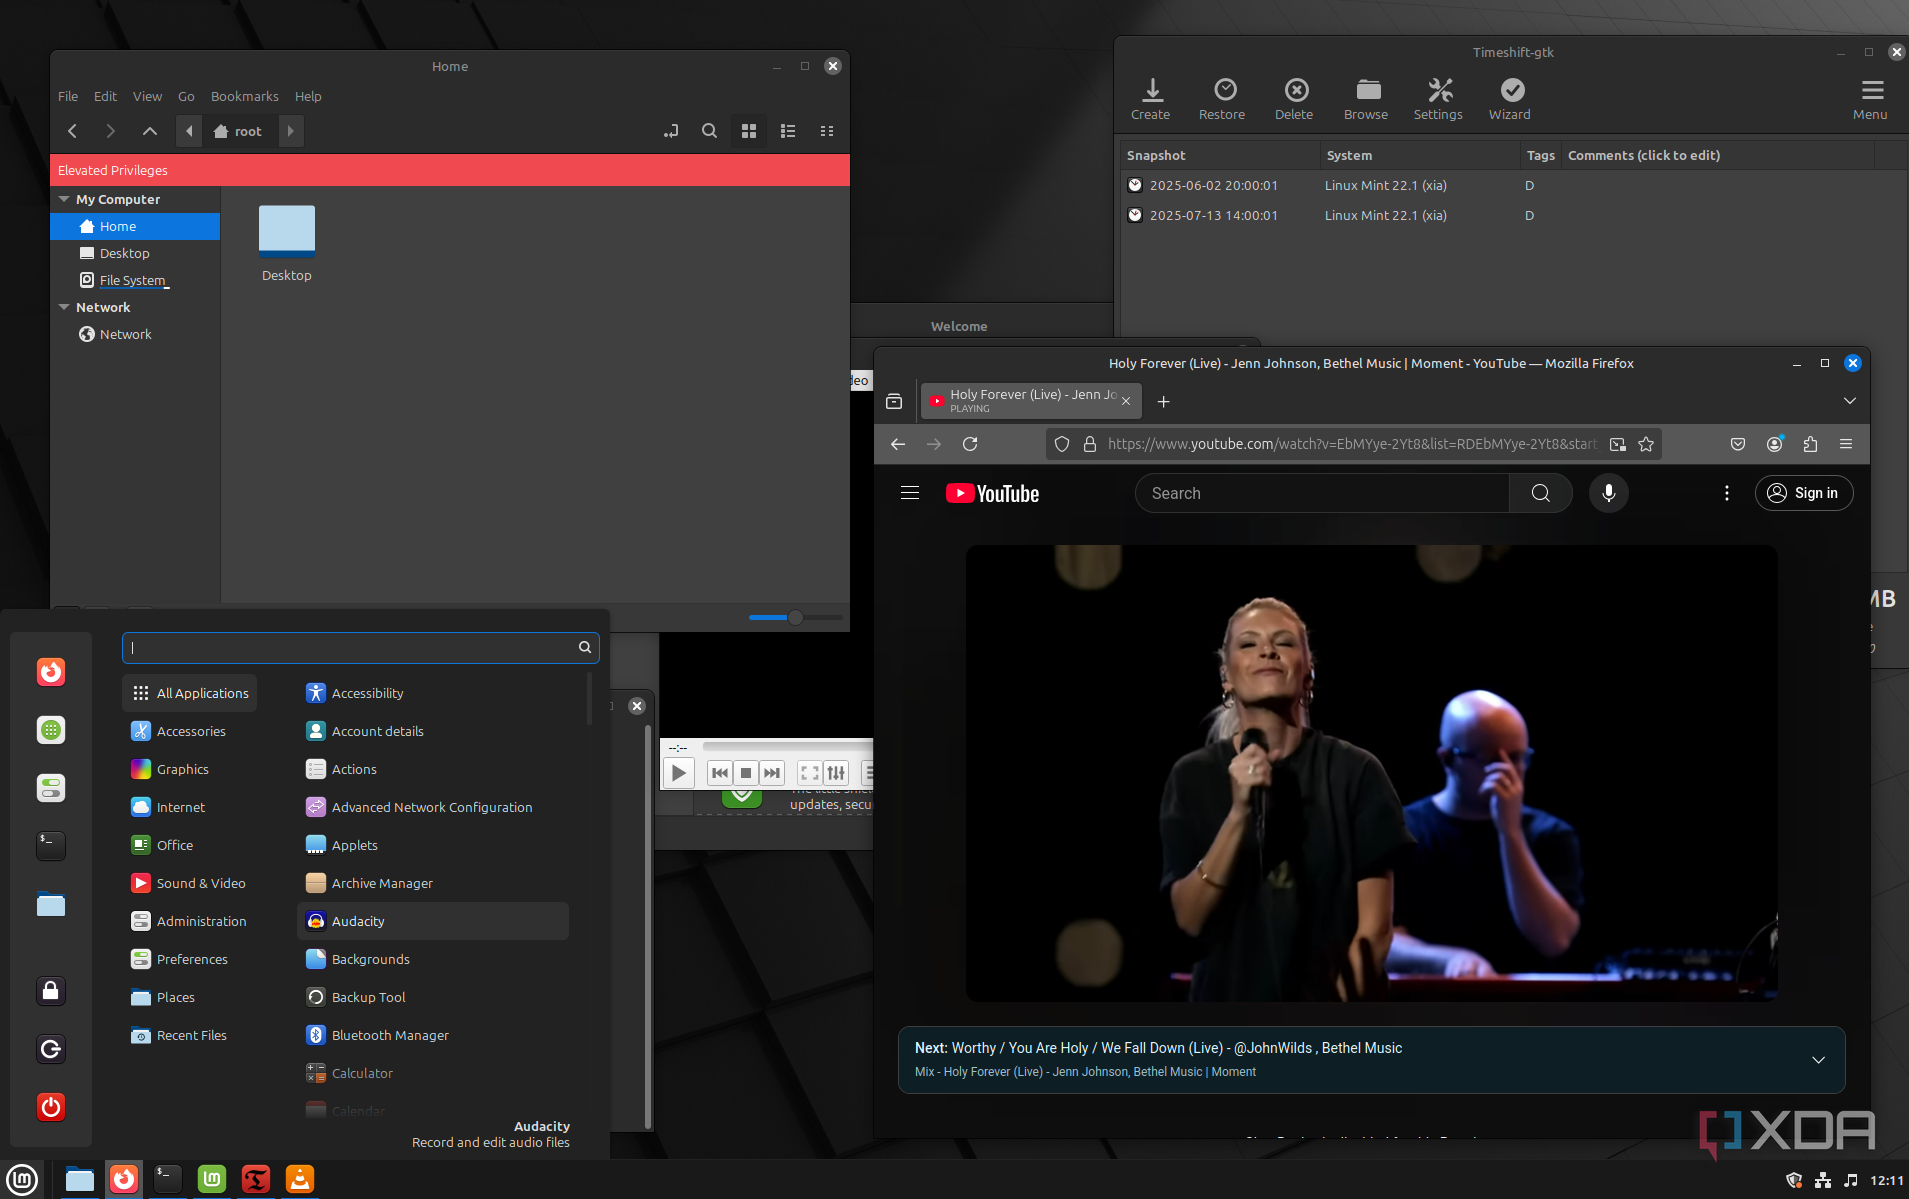Click the Save to Pocket icon in Firefox
1909x1199 pixels.
click(x=1738, y=444)
